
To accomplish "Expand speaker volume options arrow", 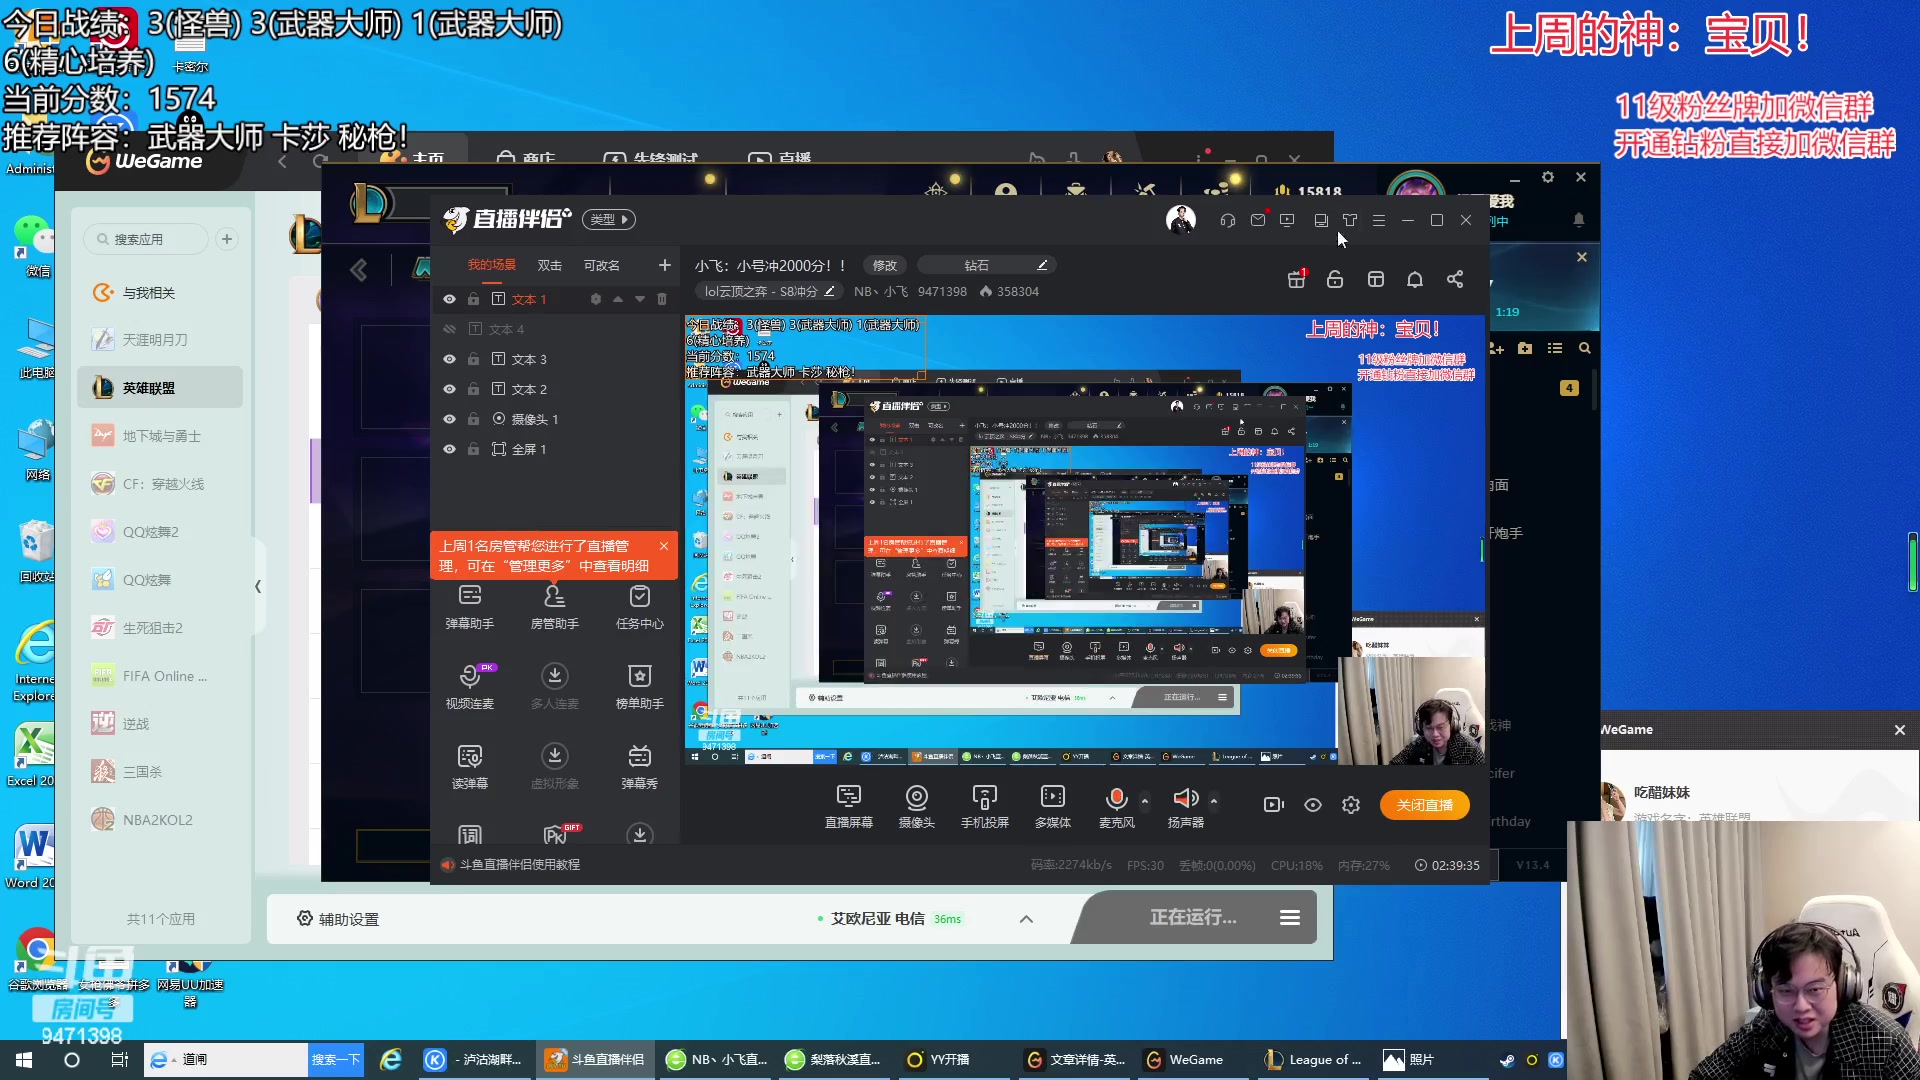I will pyautogui.click(x=1214, y=801).
